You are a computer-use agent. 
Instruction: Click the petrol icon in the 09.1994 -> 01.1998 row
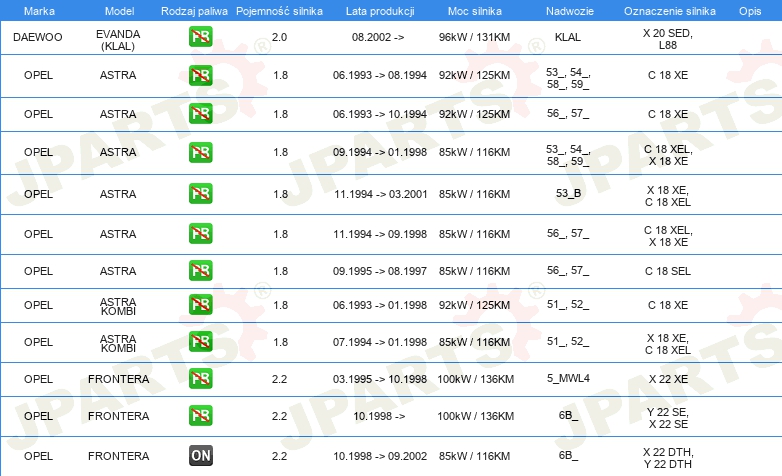200,152
